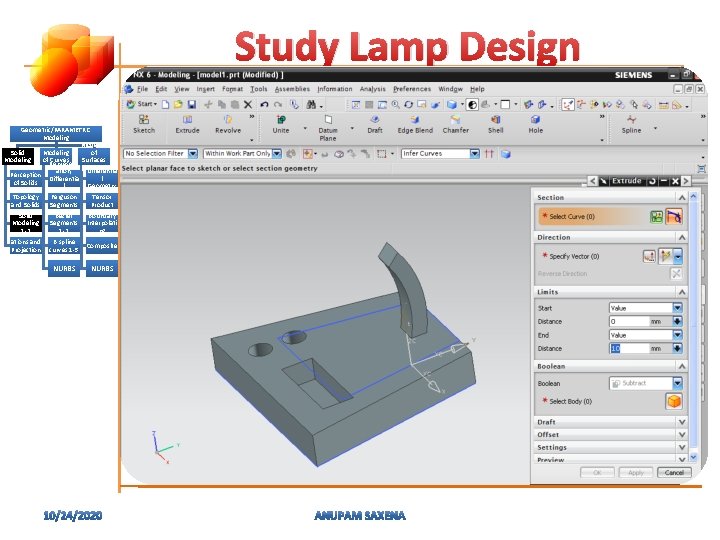The image size is (720, 540).
Task: Click the New file icon
Action: (x=165, y=104)
